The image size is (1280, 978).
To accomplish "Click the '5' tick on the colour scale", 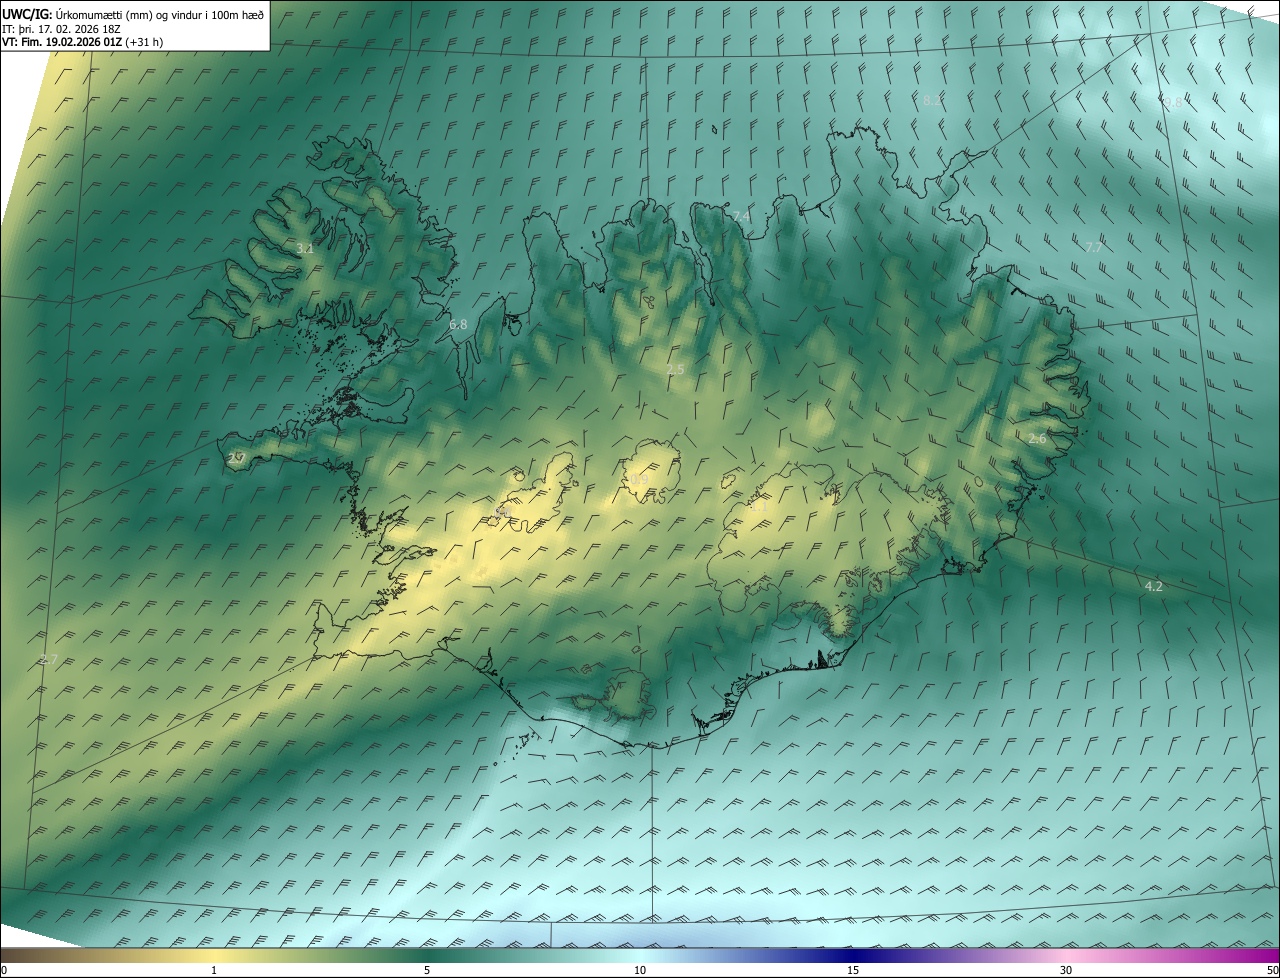I will (x=427, y=970).
